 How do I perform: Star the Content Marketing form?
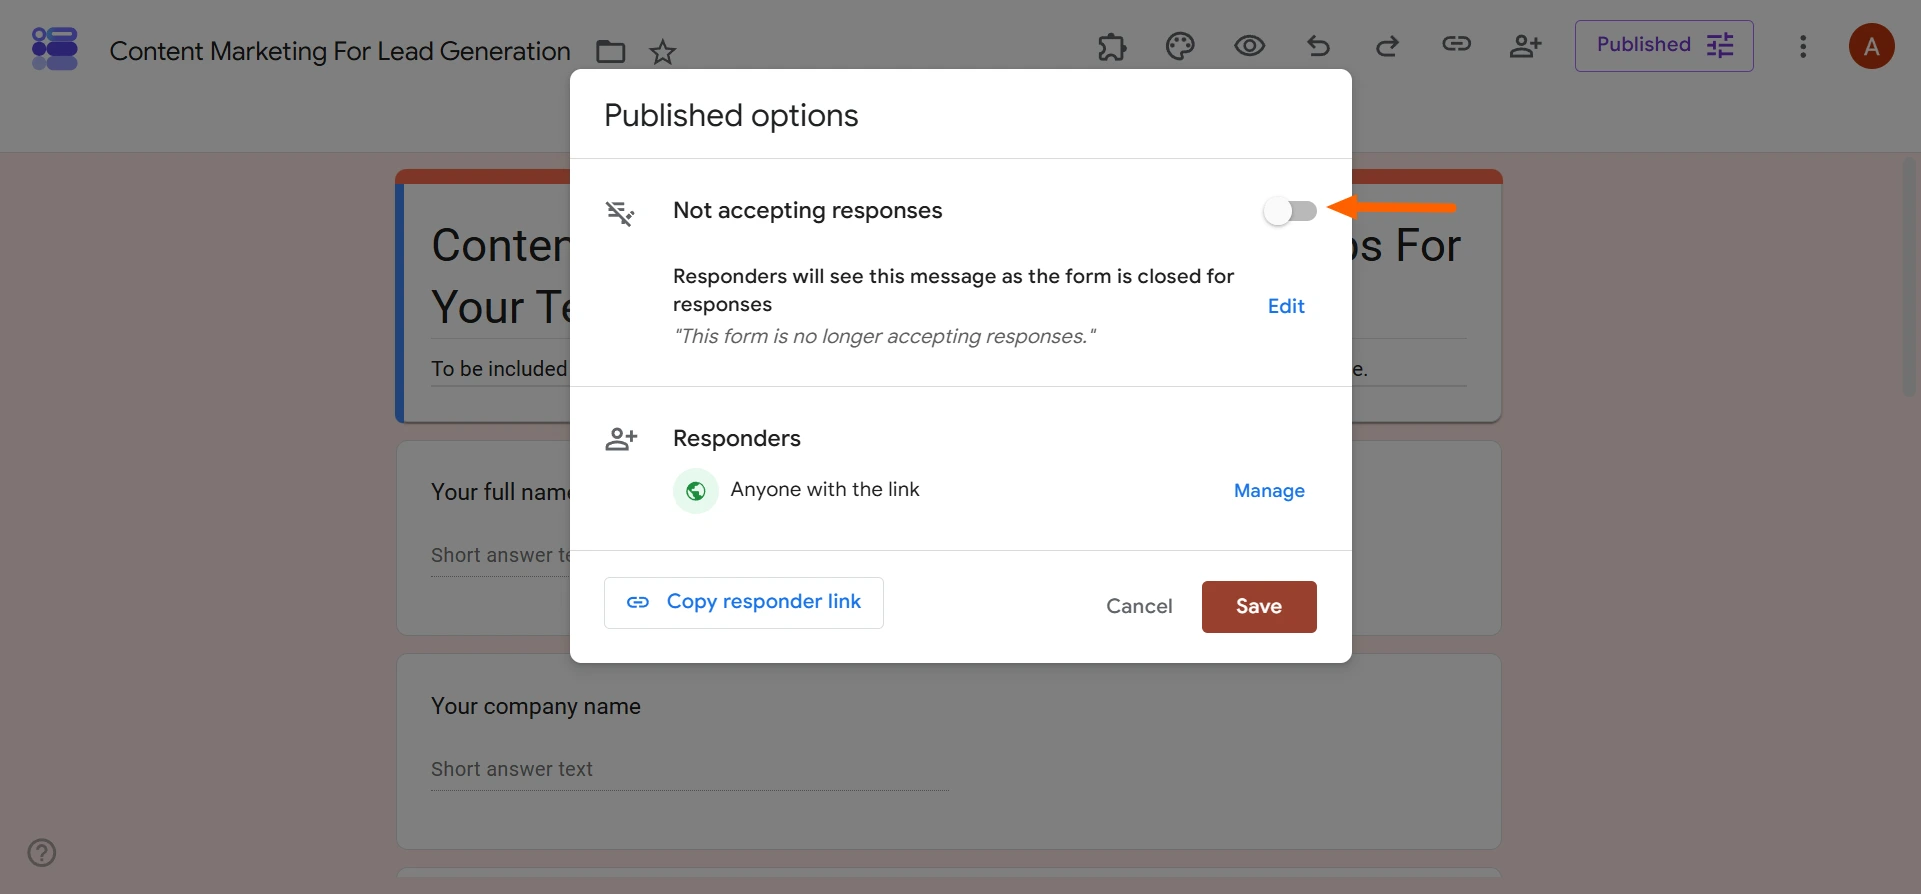[663, 51]
